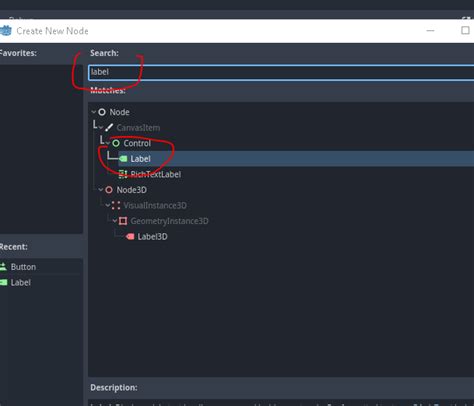Collapse the Node3D branch arrow
Viewport: 474px width, 406px height.
(101, 190)
